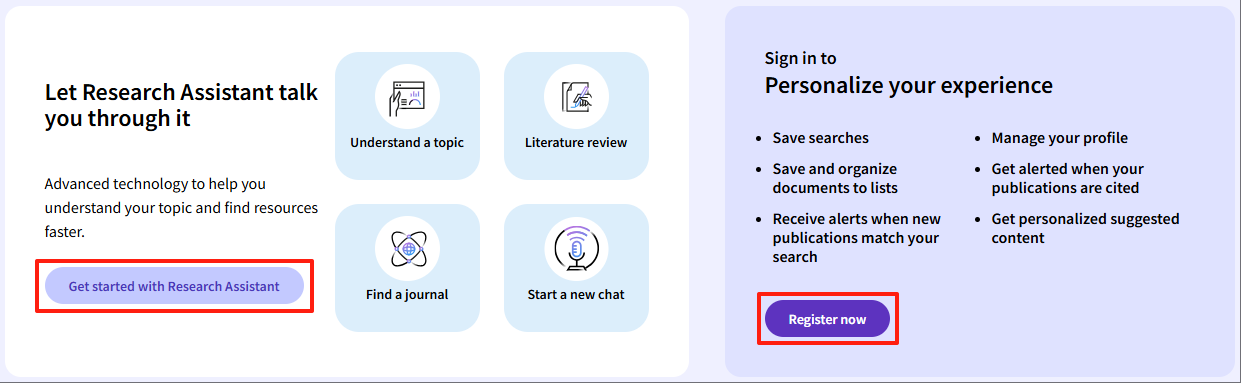The width and height of the screenshot is (1241, 383).
Task: Click 'Receive alerts when new publications' item
Action: 856,237
